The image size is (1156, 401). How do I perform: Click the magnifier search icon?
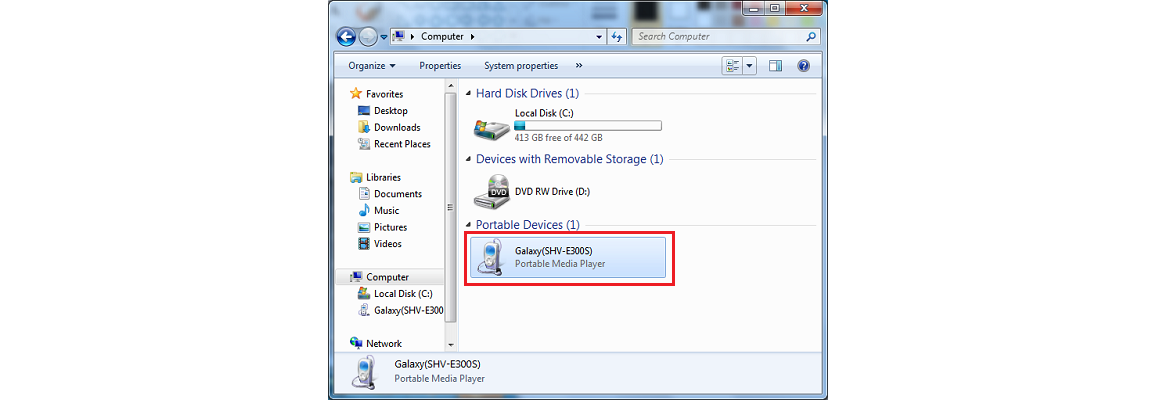[811, 36]
